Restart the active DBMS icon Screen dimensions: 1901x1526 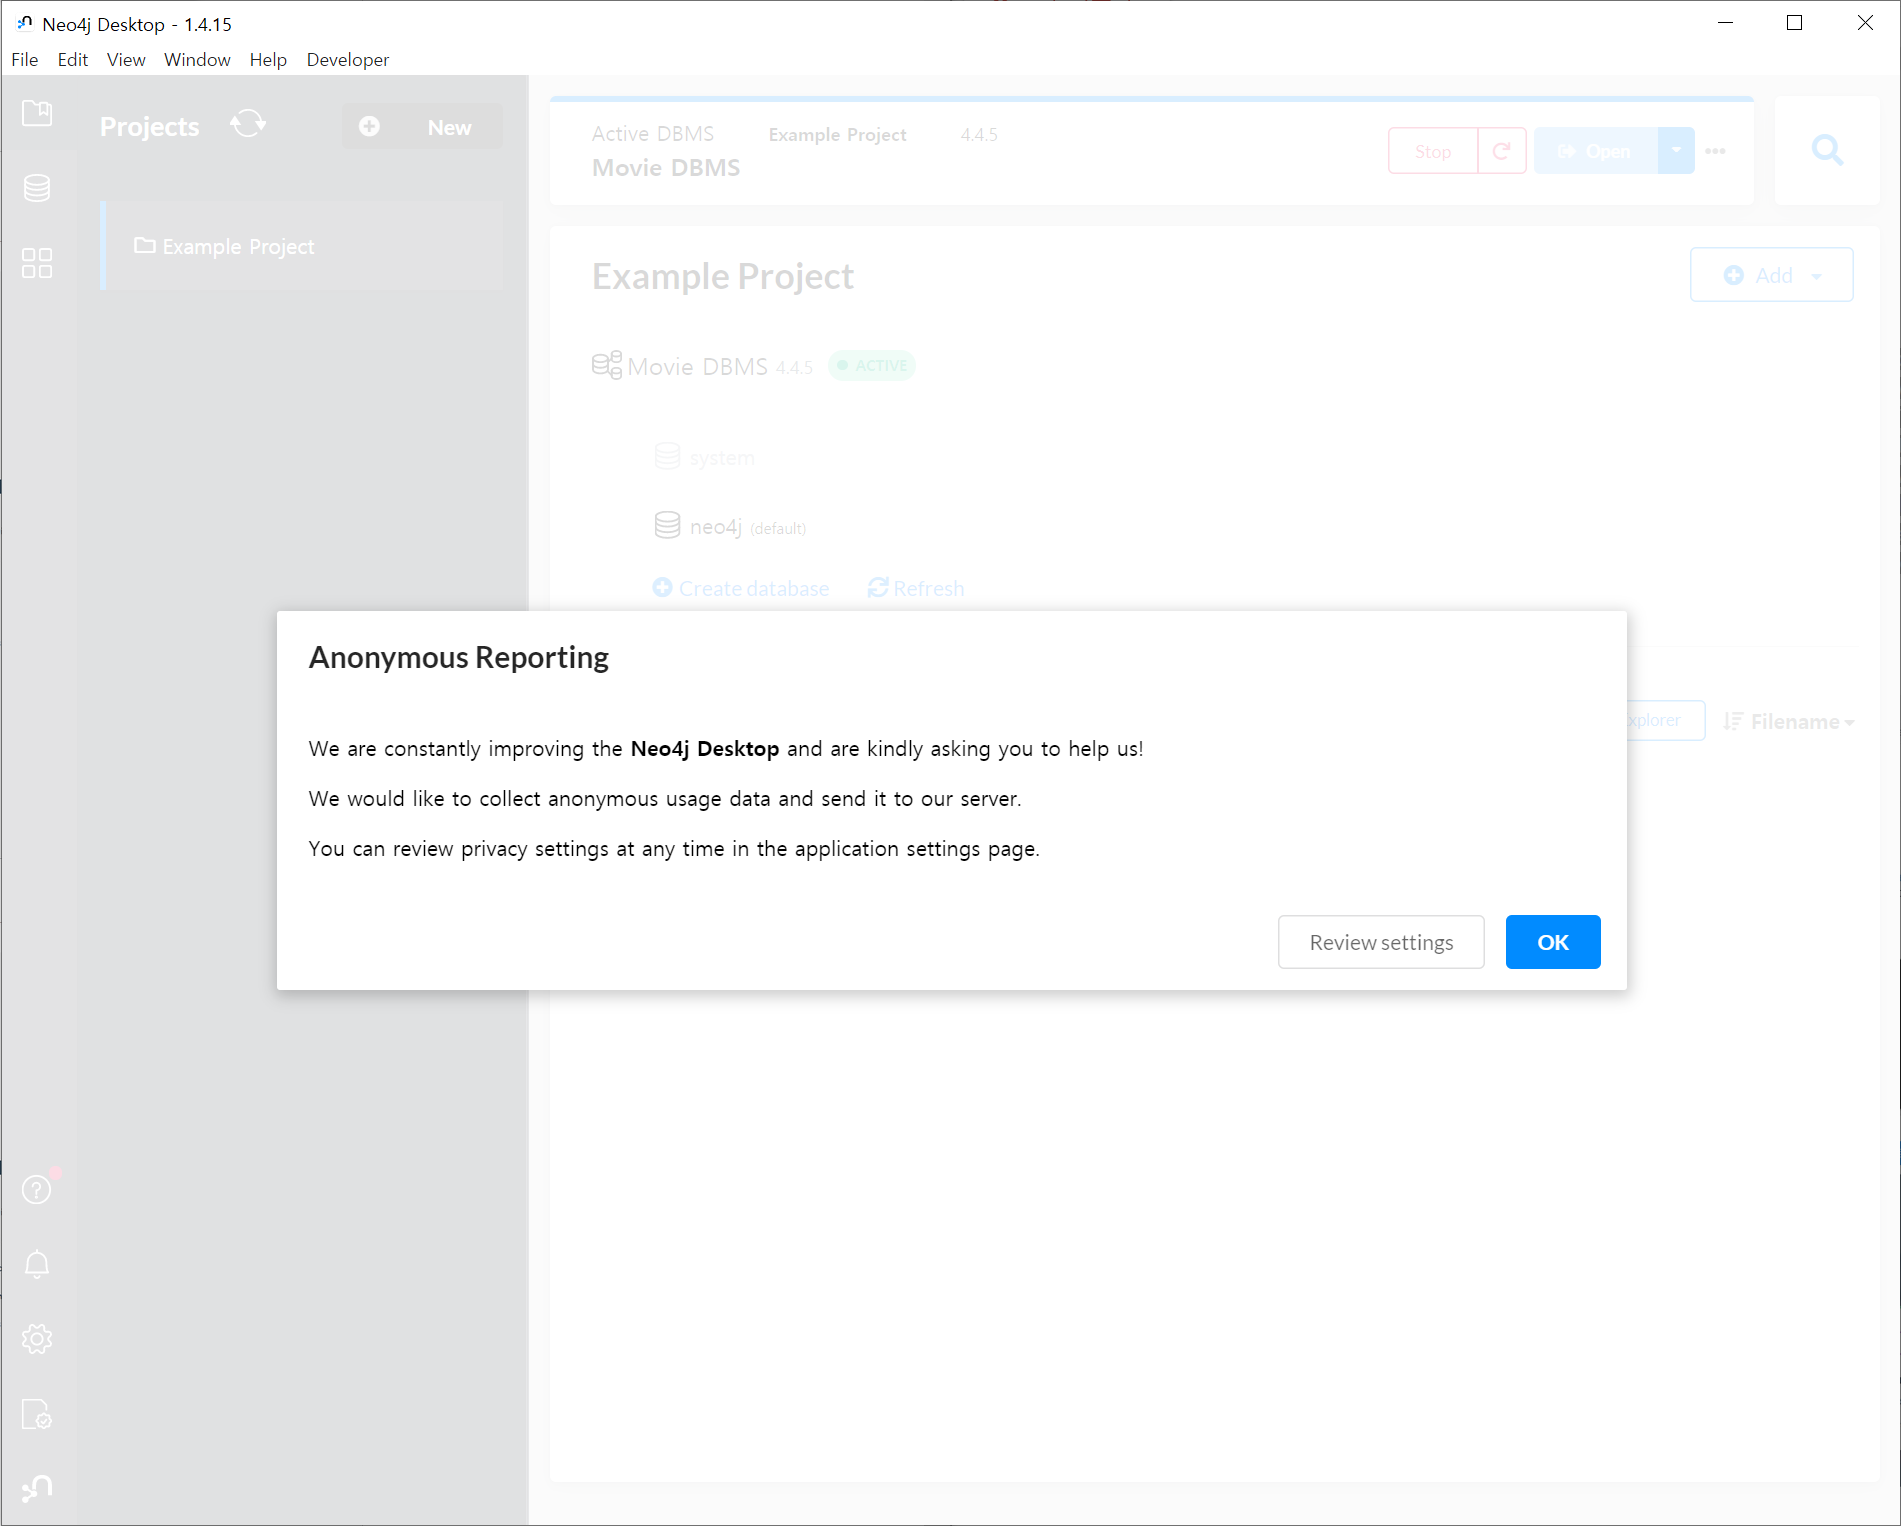1502,151
